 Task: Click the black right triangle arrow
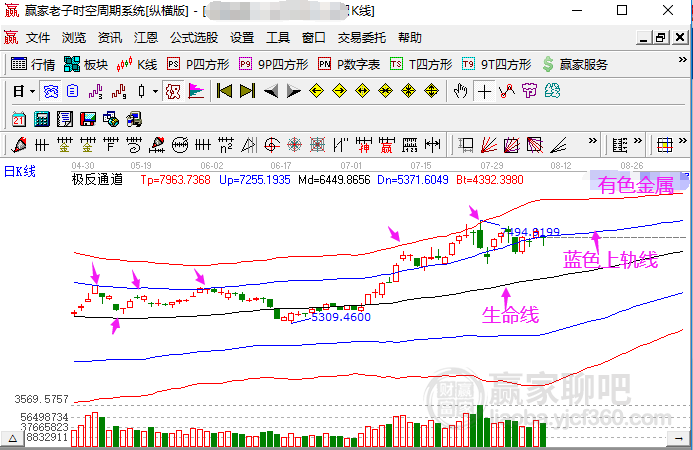(x=293, y=92)
